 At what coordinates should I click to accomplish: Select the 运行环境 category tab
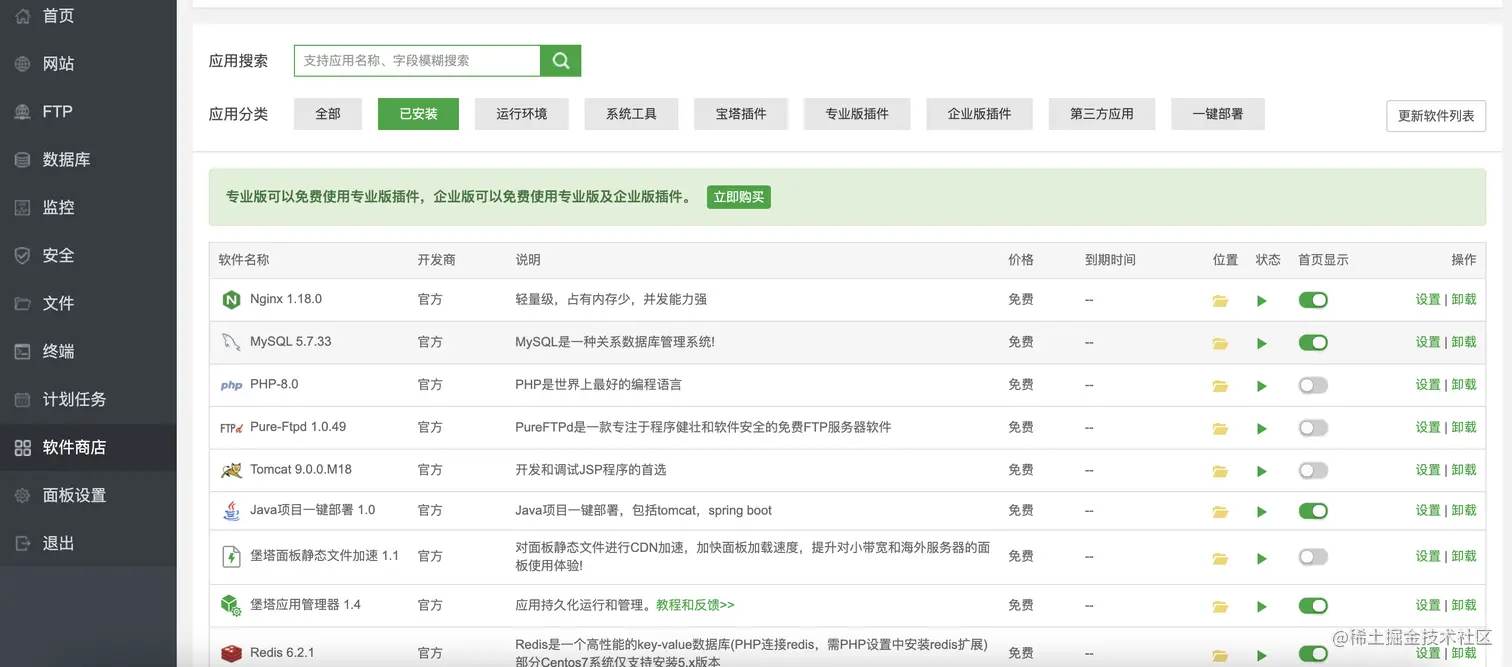(x=522, y=114)
